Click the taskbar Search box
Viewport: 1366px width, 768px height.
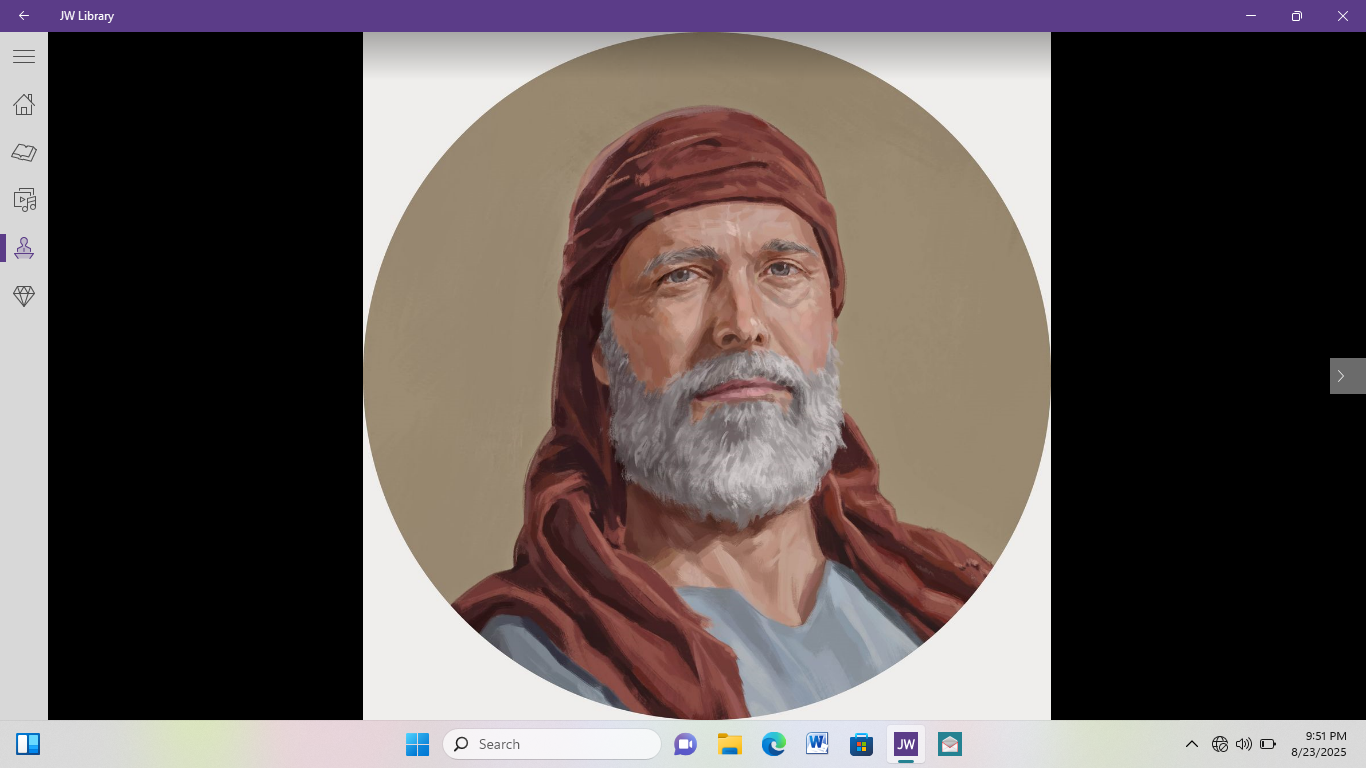(552, 744)
